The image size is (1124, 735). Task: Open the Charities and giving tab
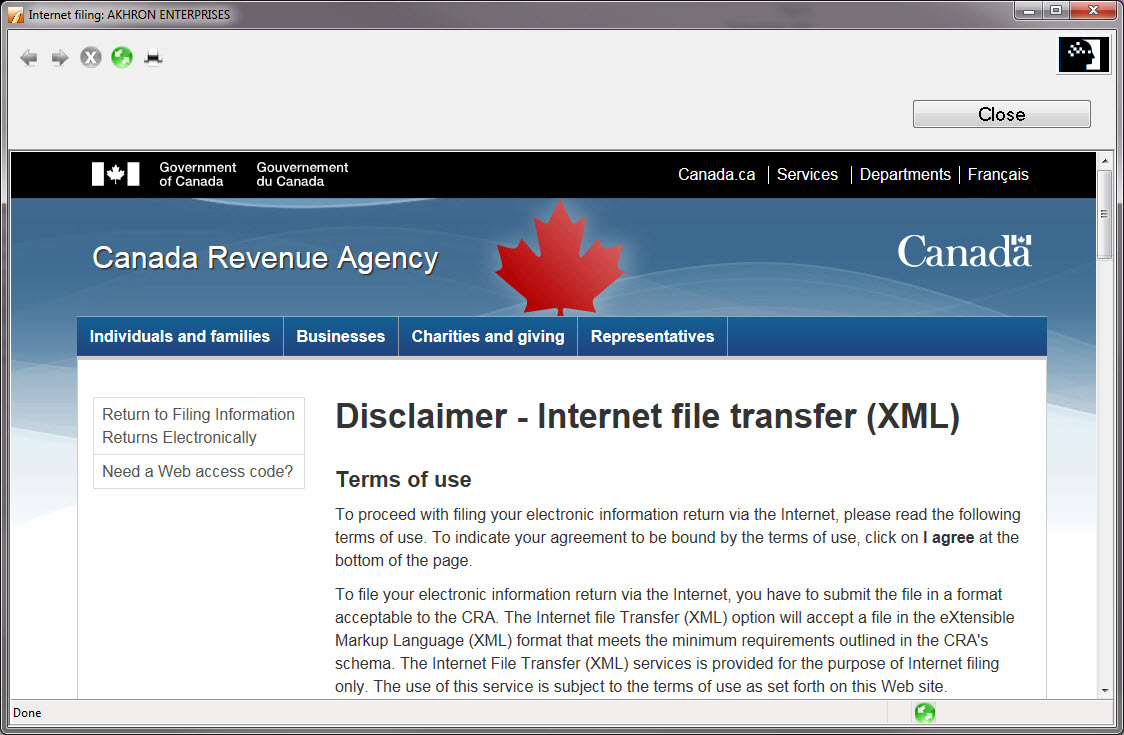488,336
